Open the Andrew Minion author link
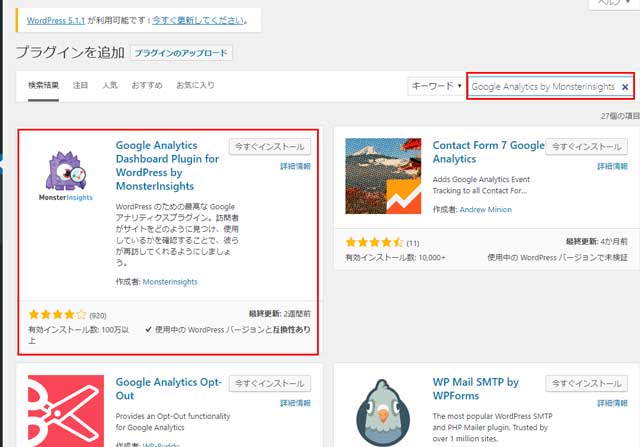Viewport: 640px width, 447px height. [x=486, y=209]
